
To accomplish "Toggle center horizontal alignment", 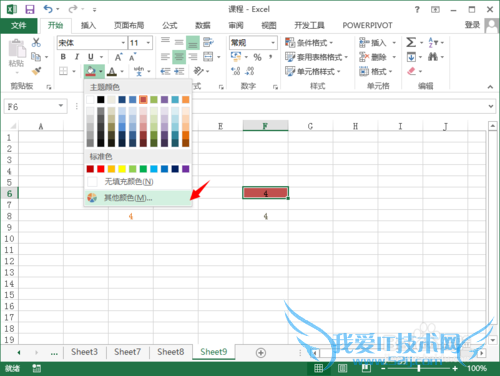I will point(179,57).
